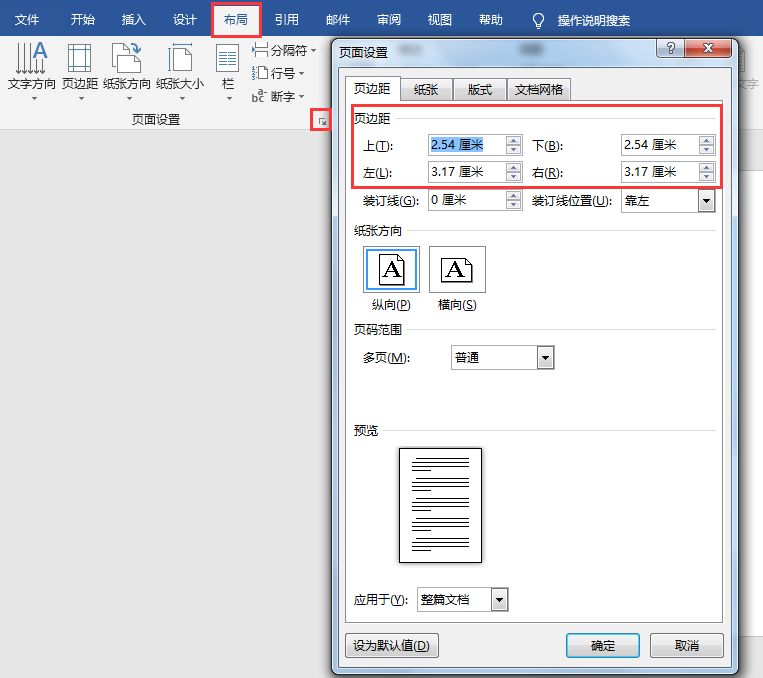This screenshot has height=678, width=763.
Task: Select the 版式 dialog tab
Action: (480, 90)
